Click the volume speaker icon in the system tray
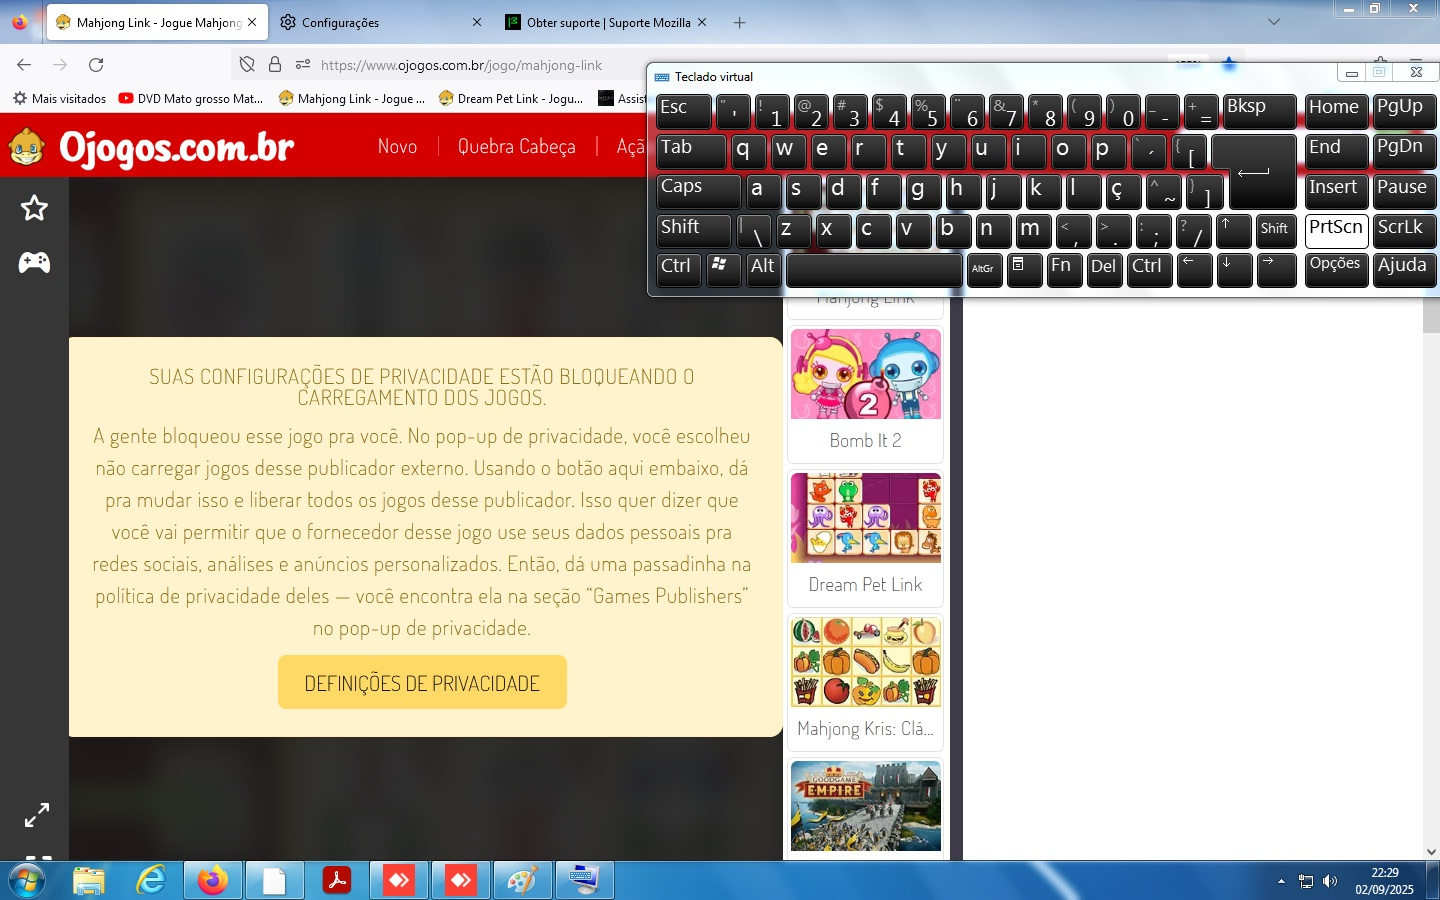This screenshot has height=900, width=1440. pos(1330,881)
